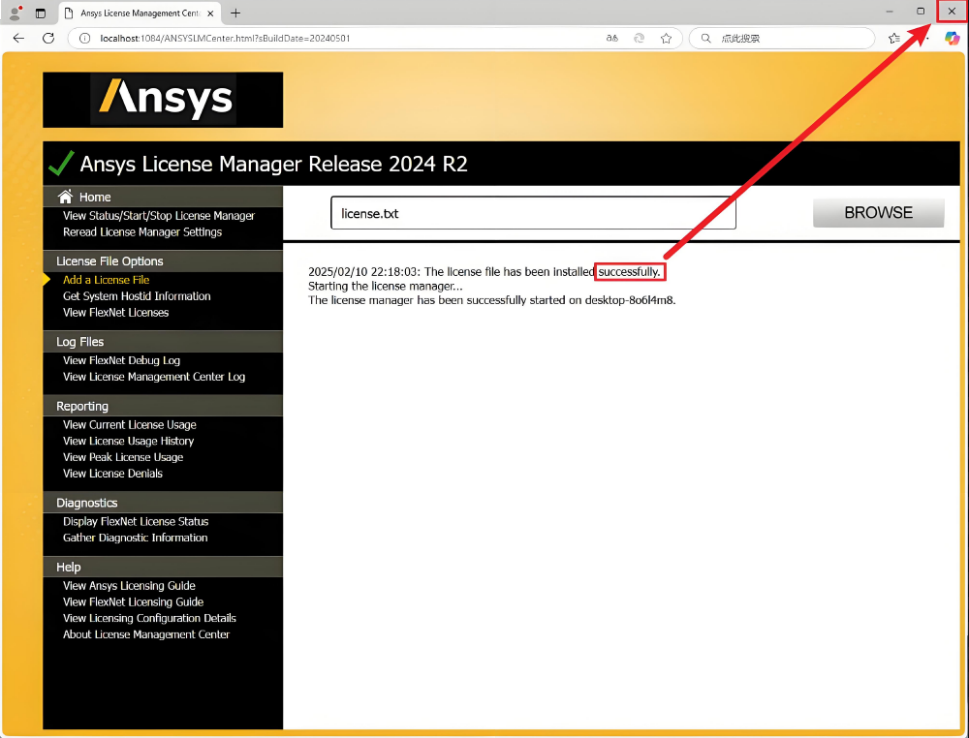Open View Current License Usage
Screen dimensions: 969x738
(130, 425)
